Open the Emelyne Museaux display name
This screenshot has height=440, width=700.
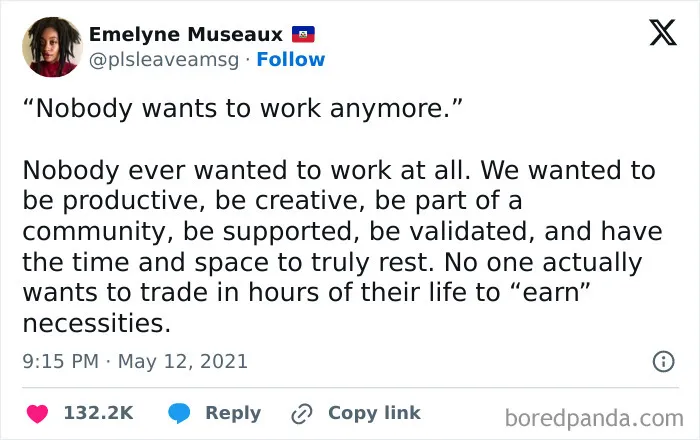(x=186, y=34)
